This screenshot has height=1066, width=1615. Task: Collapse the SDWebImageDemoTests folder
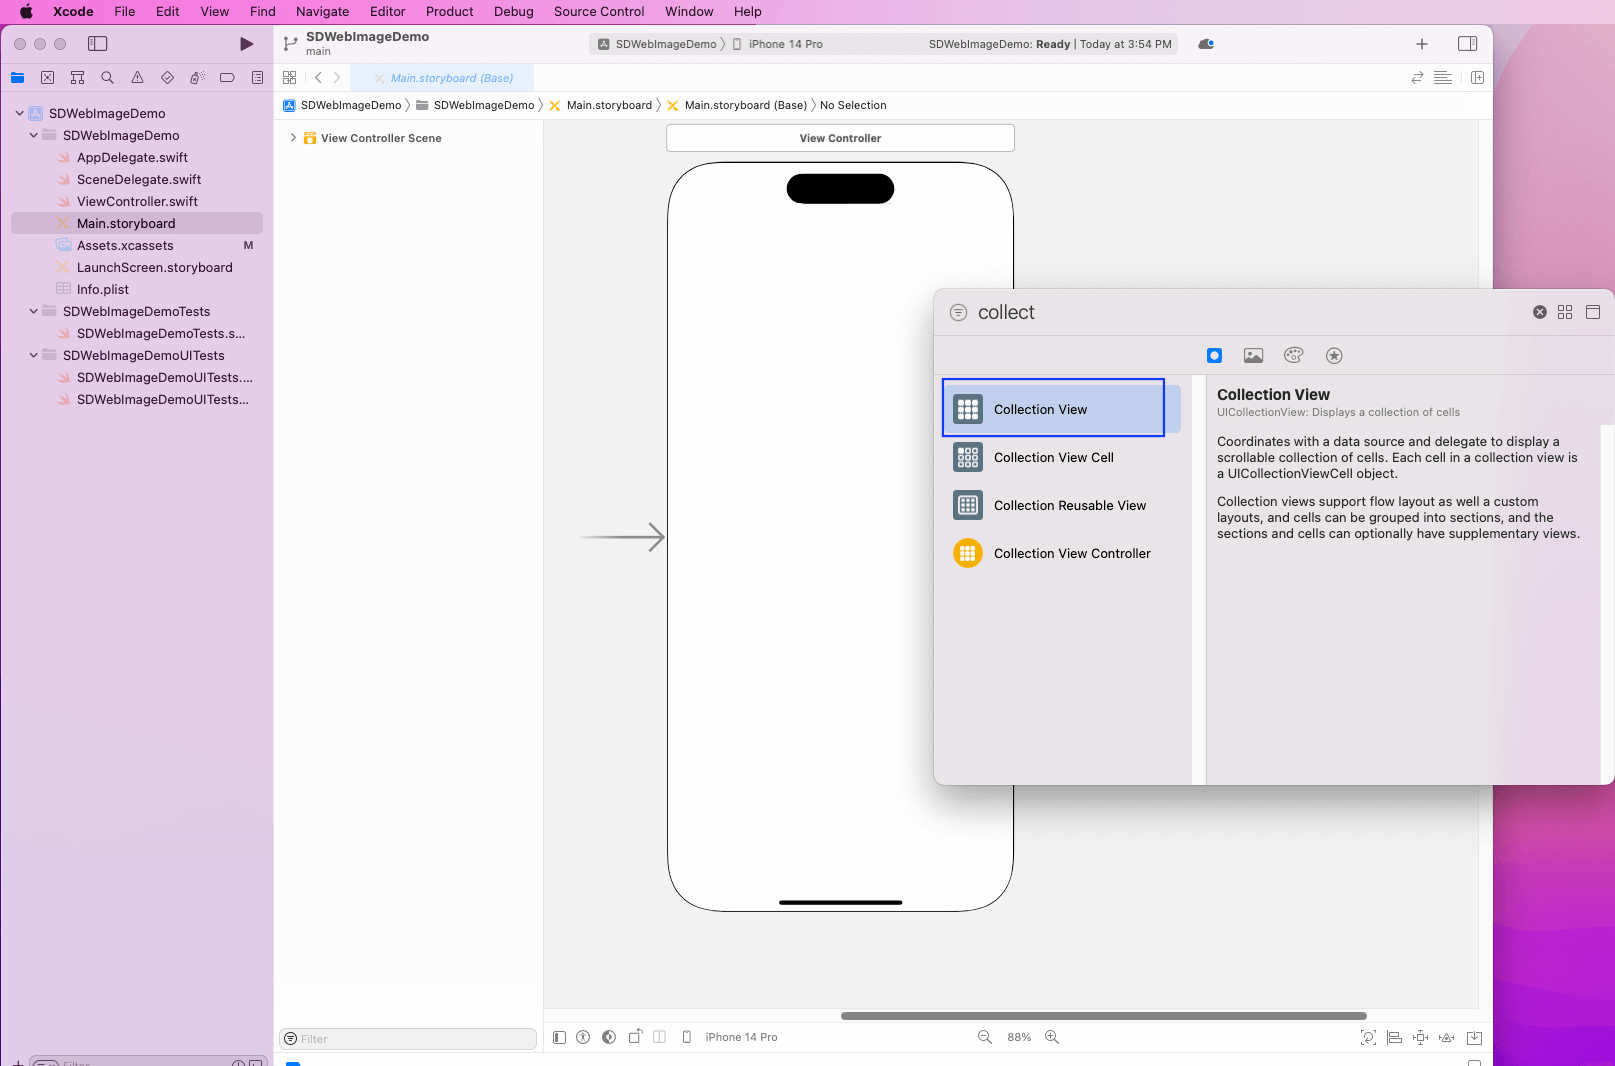pos(34,311)
